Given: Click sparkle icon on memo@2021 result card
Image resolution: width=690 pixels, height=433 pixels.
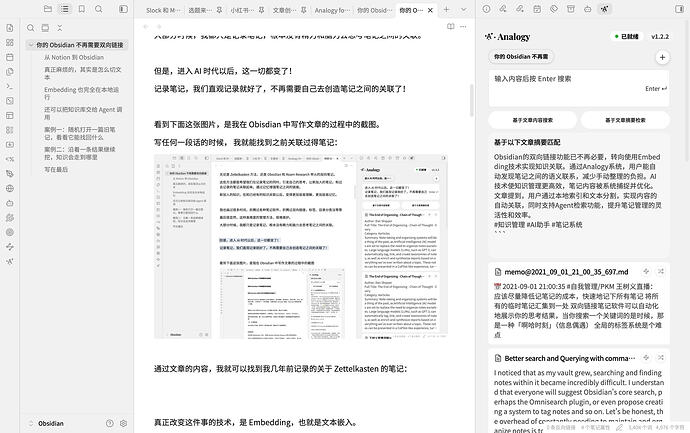Looking at the screenshot, I should [x=646, y=272].
